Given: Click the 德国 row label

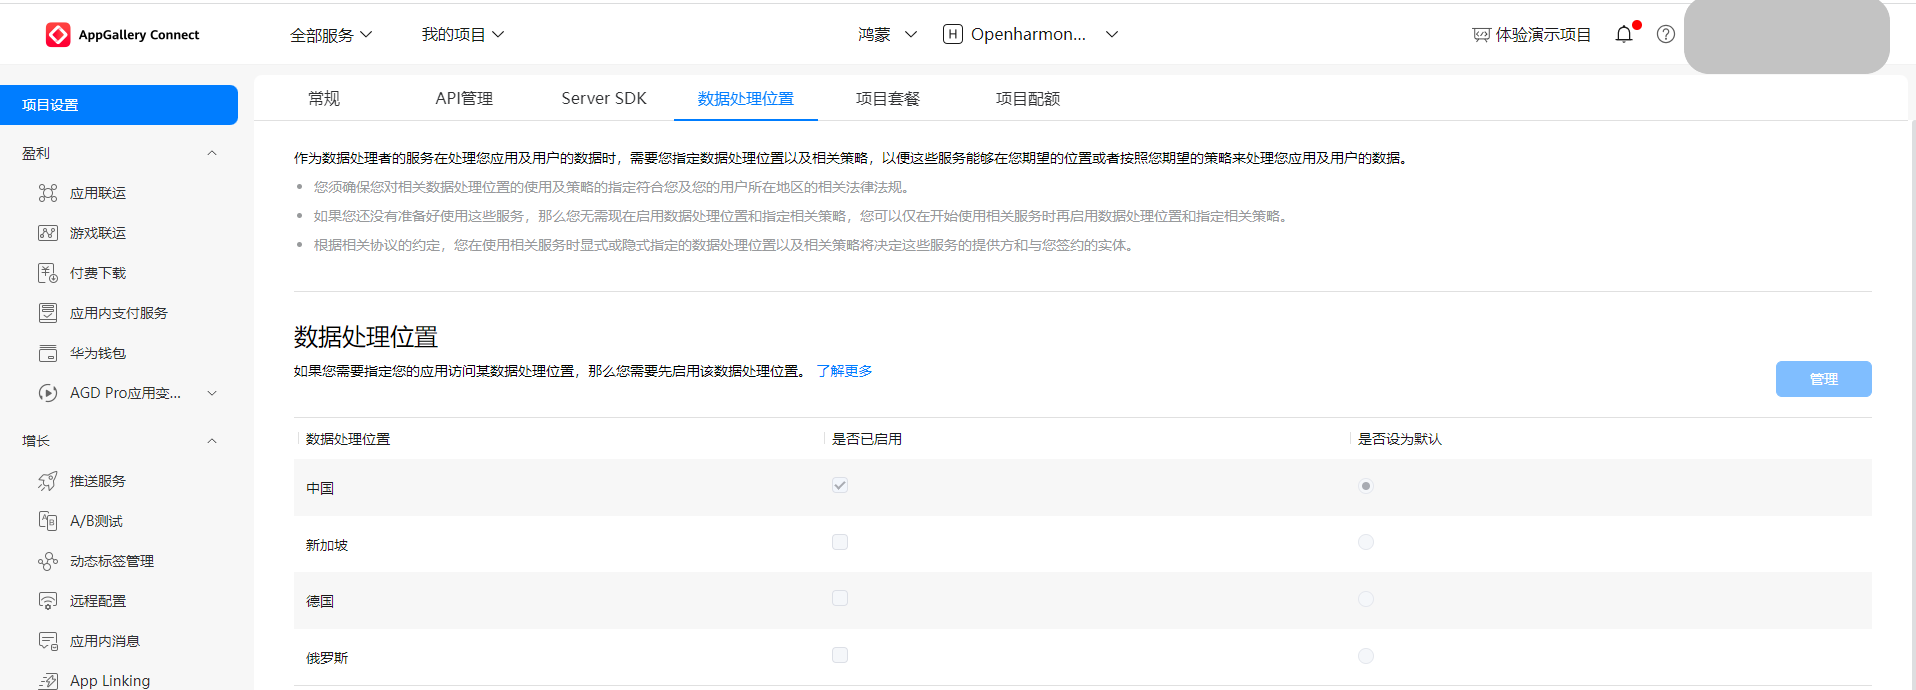Looking at the screenshot, I should click(320, 601).
